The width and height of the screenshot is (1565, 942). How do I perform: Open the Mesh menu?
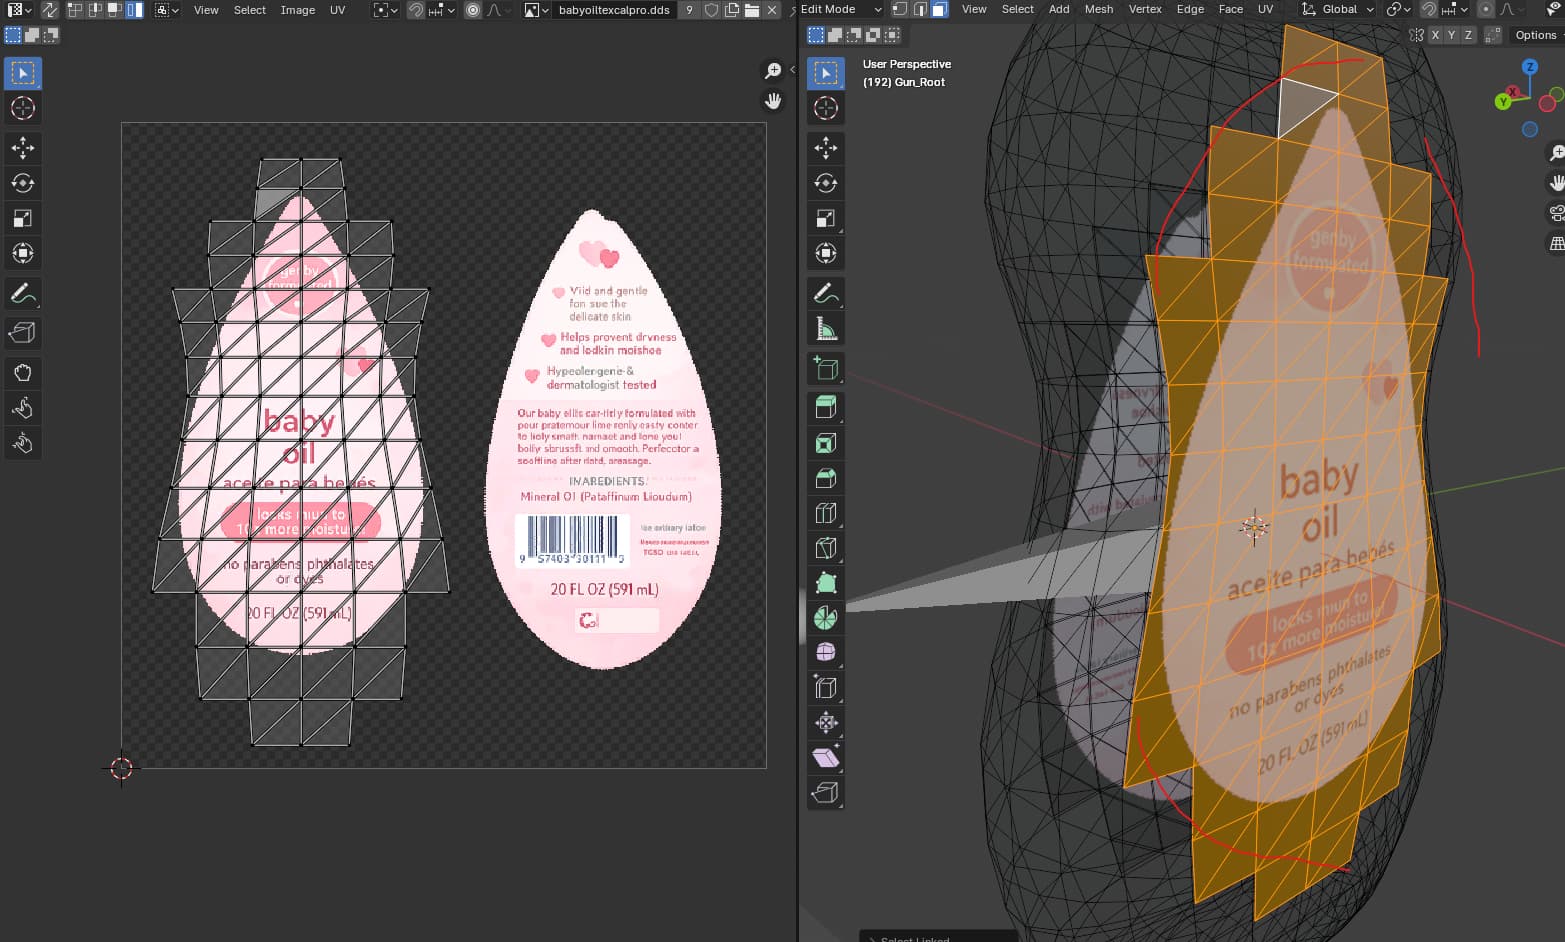pos(1098,9)
